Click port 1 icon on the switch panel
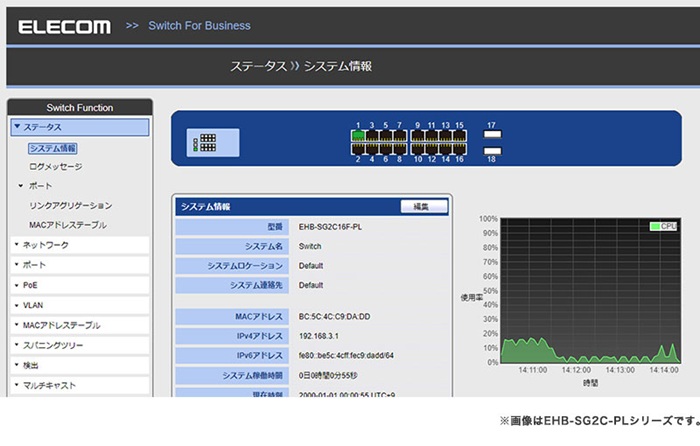Viewport: 700px width, 446px height. [358, 136]
